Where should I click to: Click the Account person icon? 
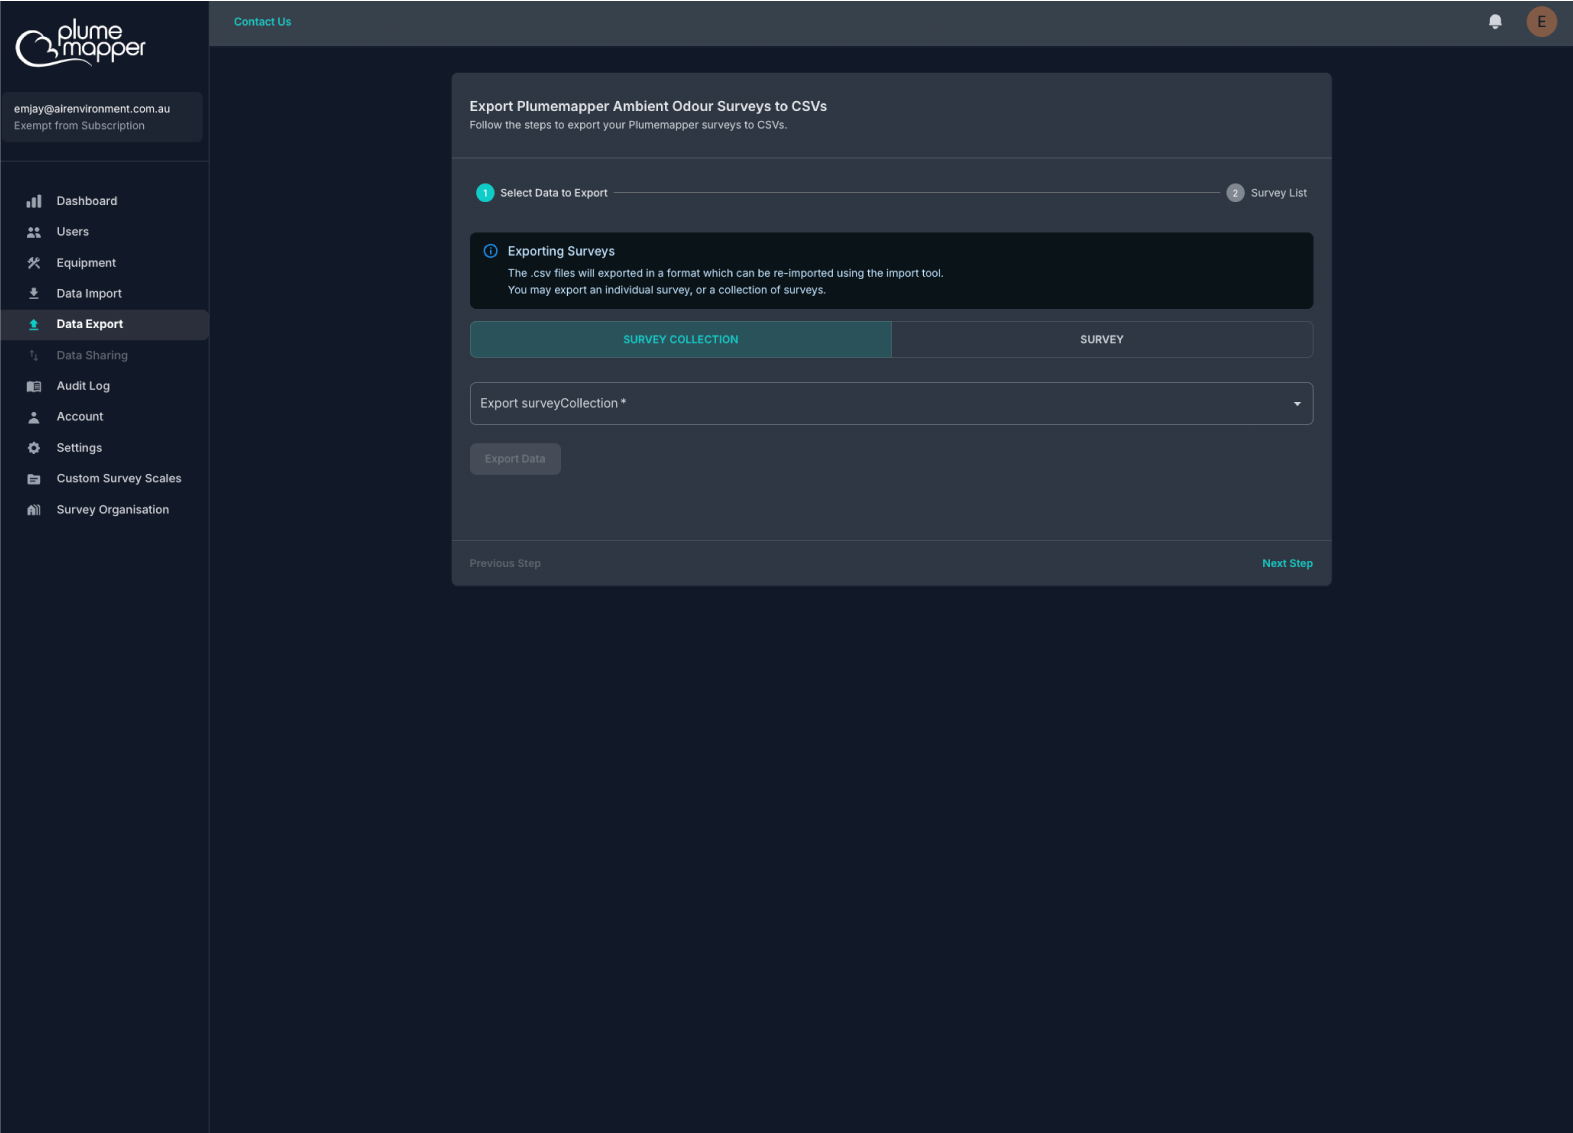[x=34, y=417]
